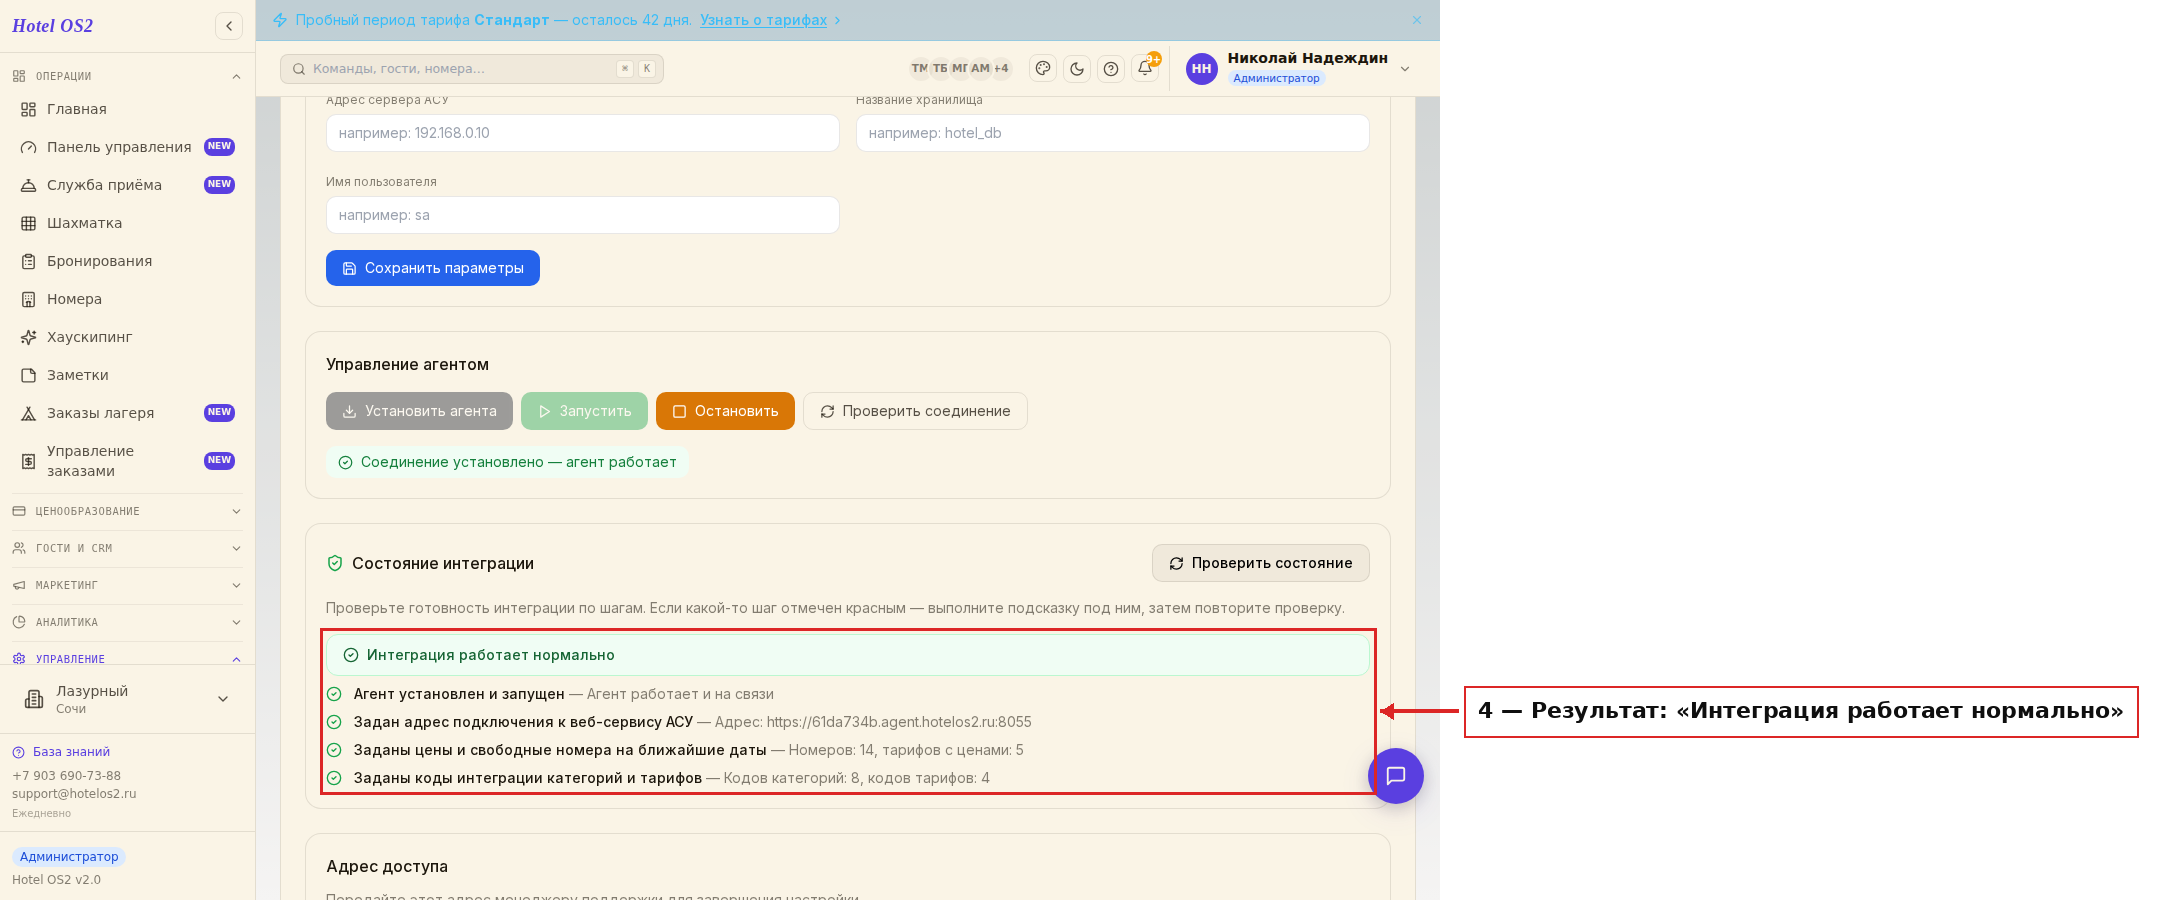The image size is (2162, 900).
Task: Click the search commands field
Action: [472, 69]
